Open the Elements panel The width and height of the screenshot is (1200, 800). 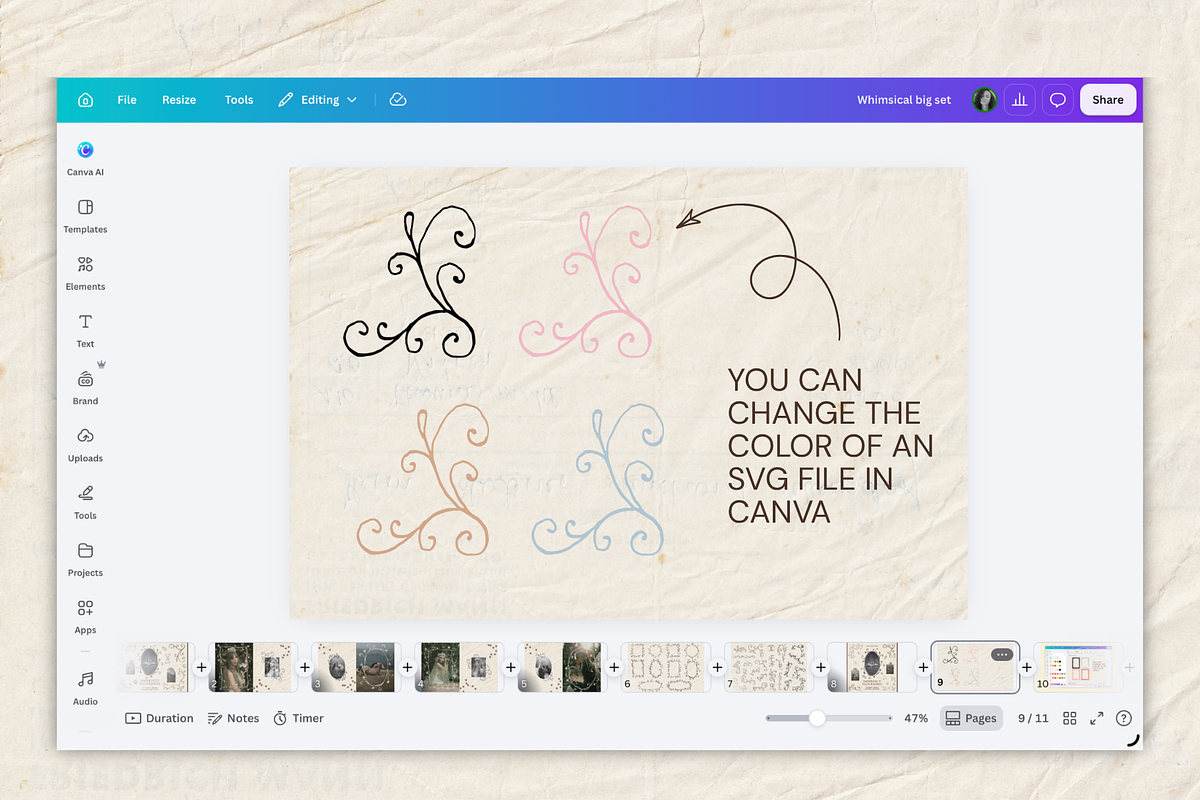[85, 273]
